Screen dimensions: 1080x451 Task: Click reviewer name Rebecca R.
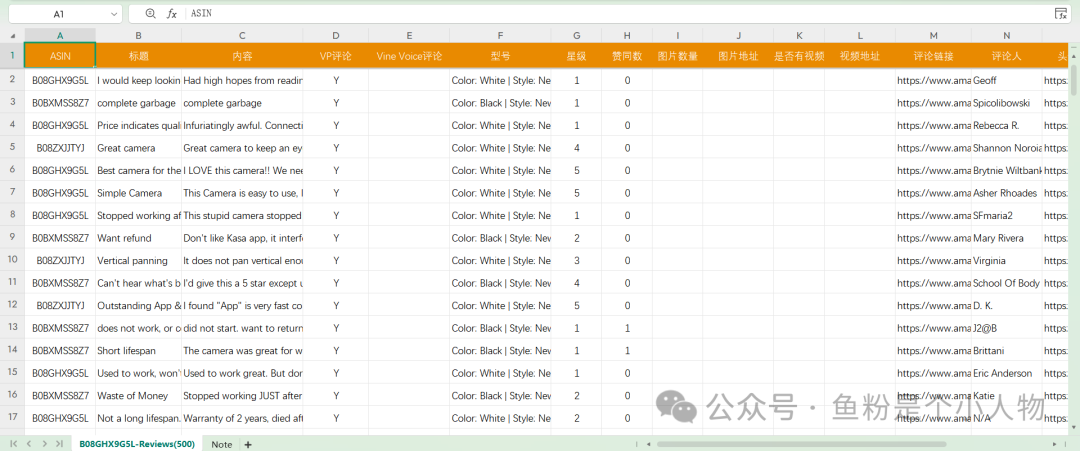[x=996, y=125]
